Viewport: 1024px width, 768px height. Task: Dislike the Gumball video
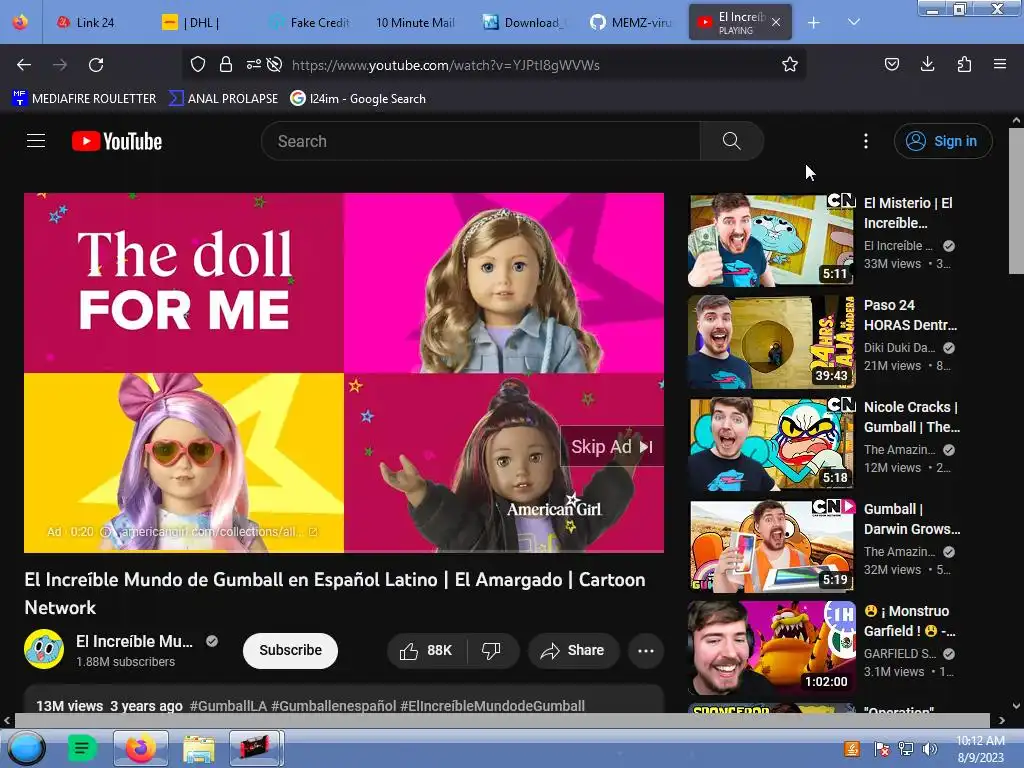tap(491, 650)
